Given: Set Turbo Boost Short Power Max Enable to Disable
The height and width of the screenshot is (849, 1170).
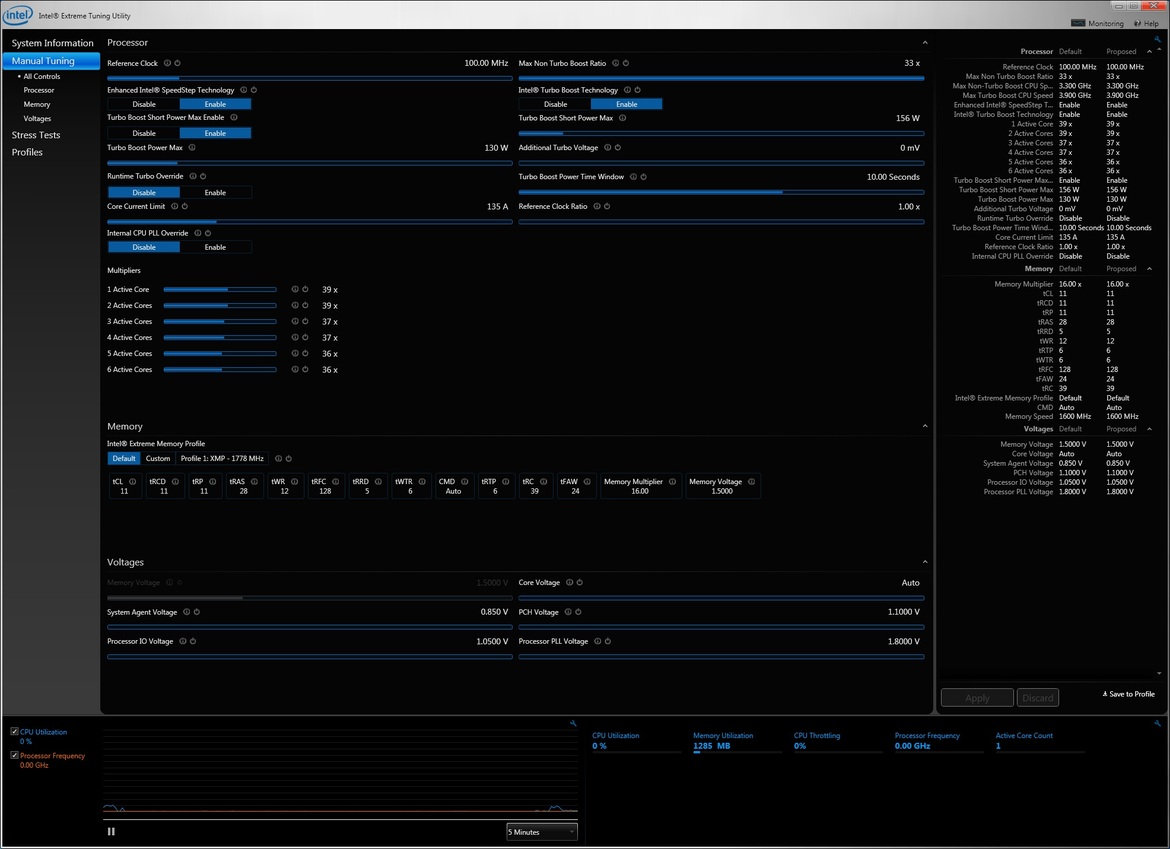Looking at the screenshot, I should 144,134.
